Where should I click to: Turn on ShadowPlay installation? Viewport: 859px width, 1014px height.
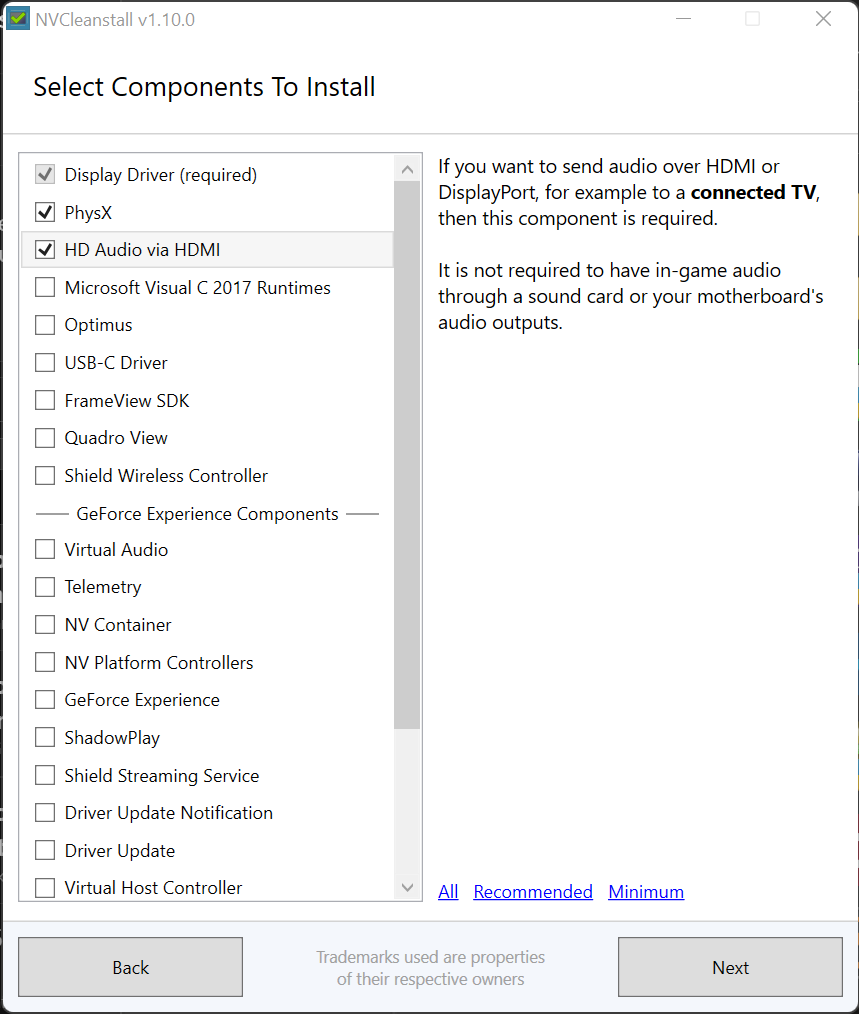pyautogui.click(x=45, y=738)
